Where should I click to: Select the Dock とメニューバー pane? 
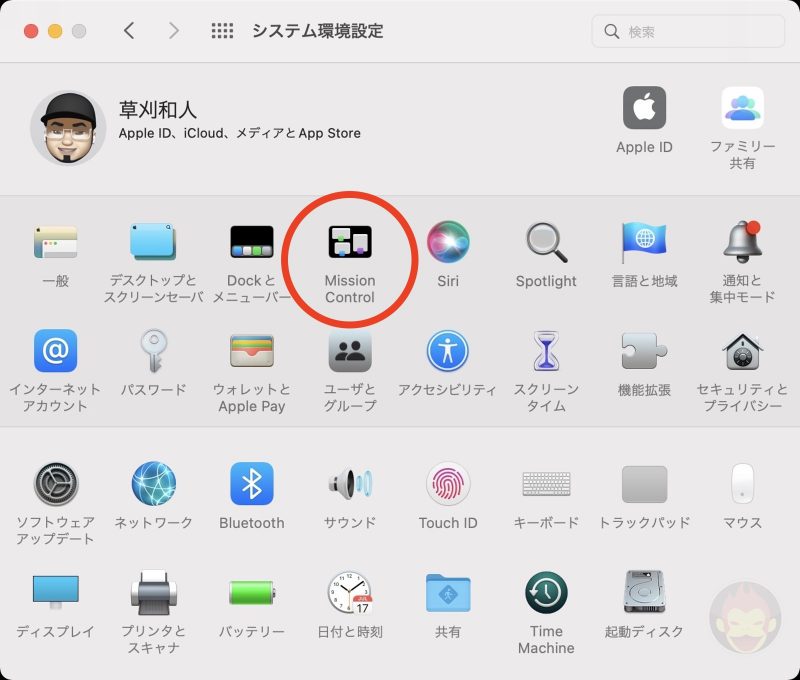(250, 242)
